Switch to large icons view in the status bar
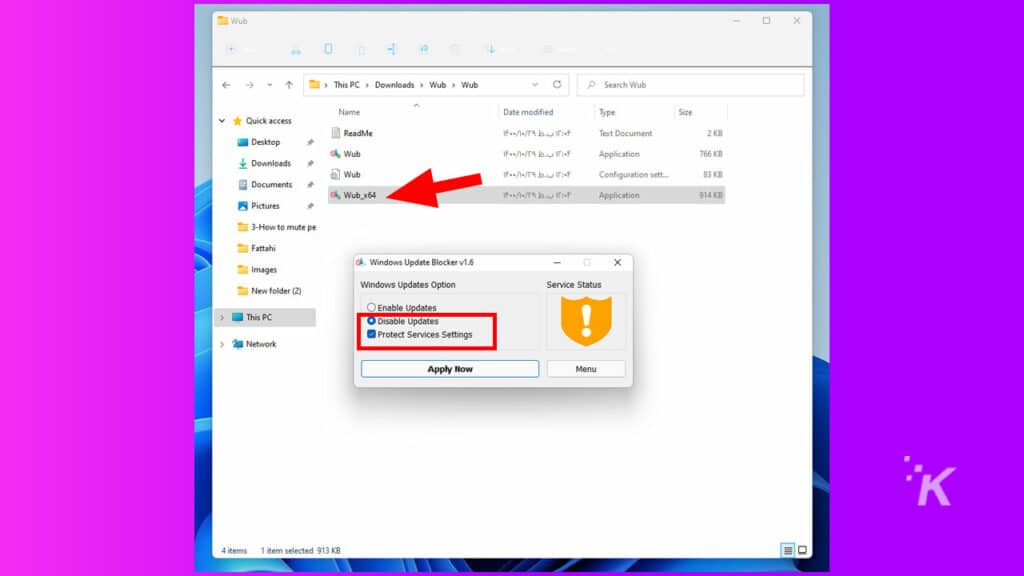 802,550
